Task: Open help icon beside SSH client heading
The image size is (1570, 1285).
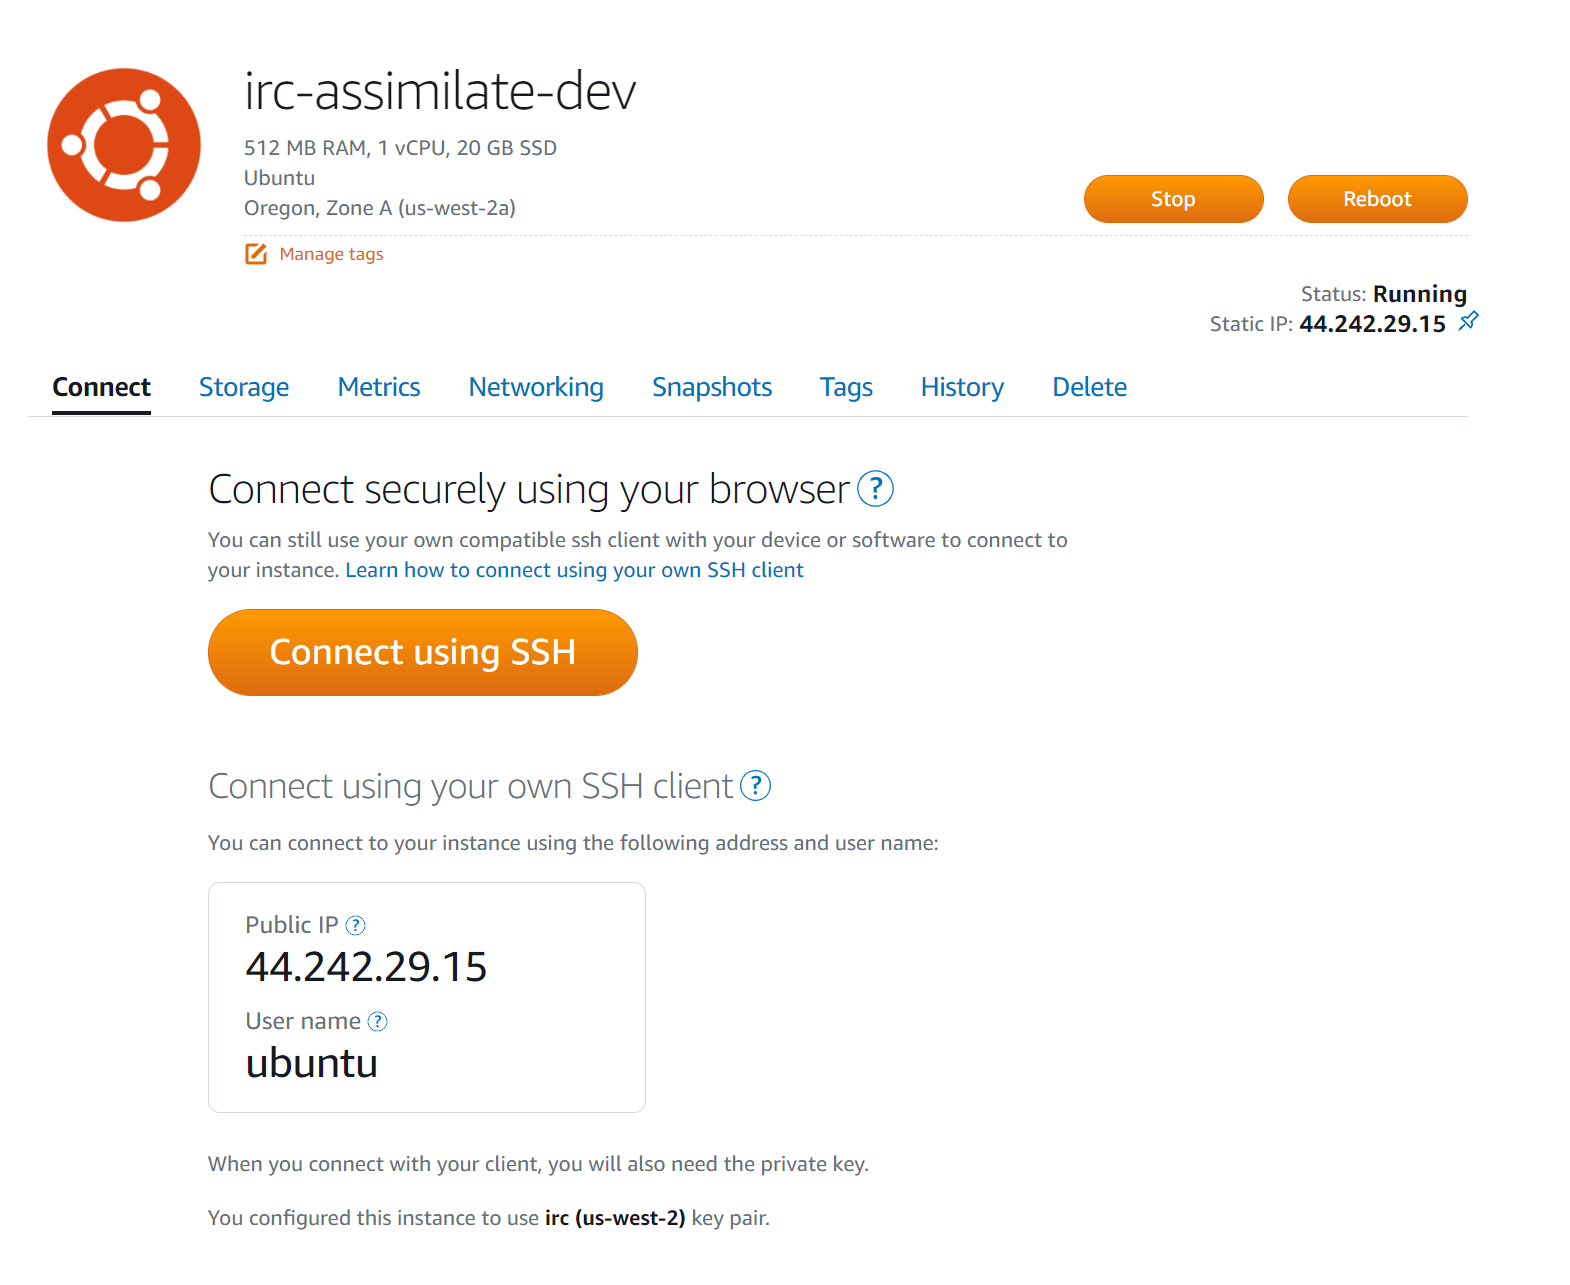Action: point(755,786)
